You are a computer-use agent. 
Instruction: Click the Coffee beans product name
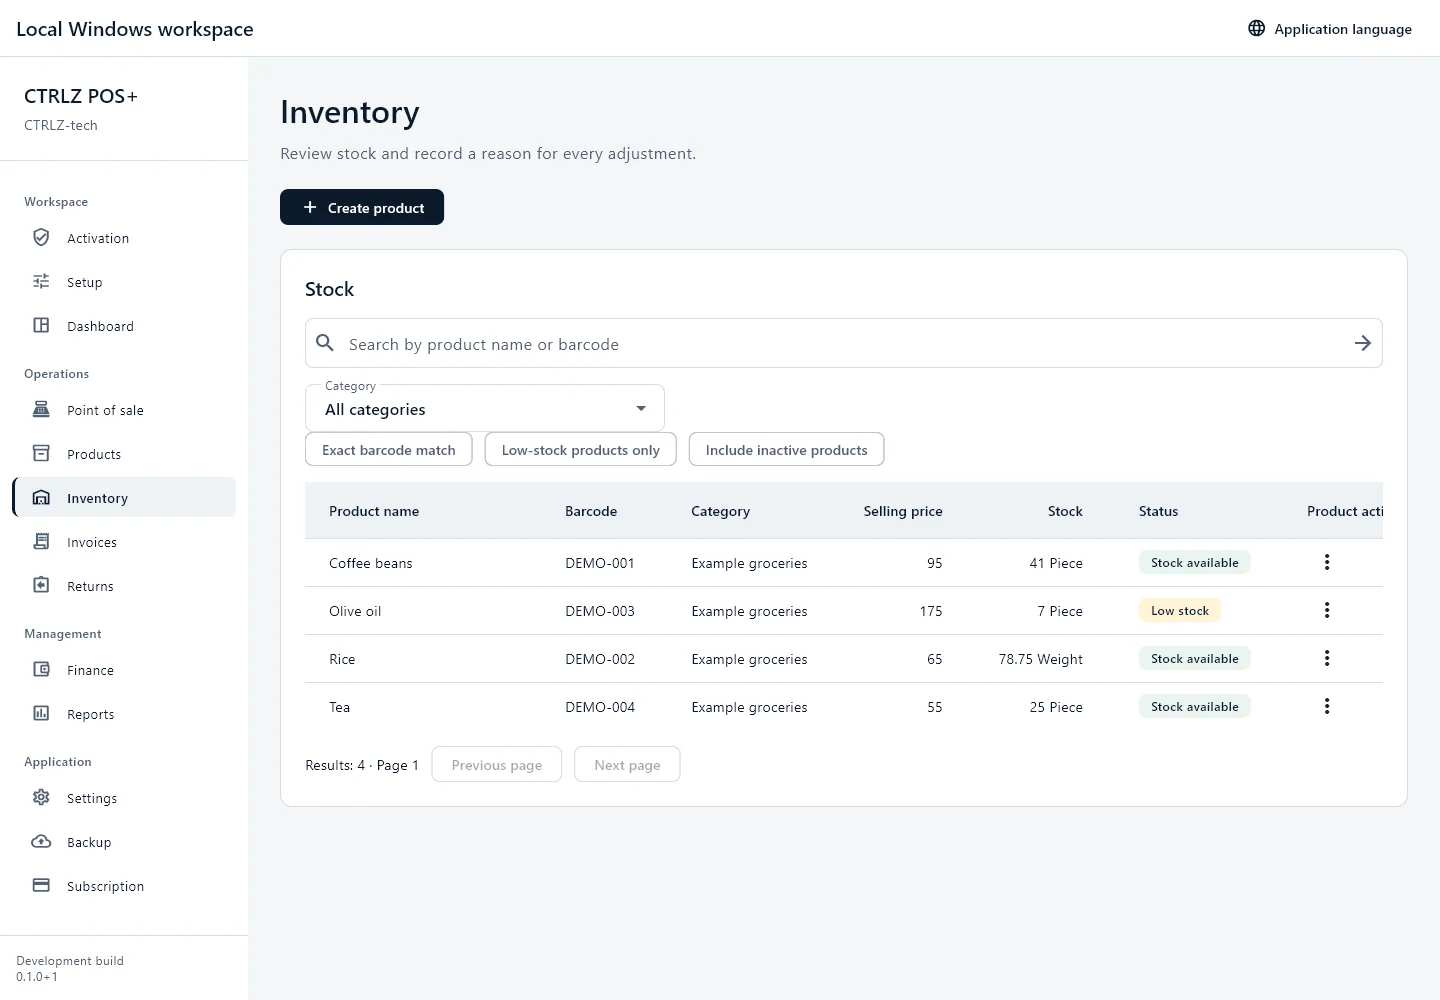point(371,563)
